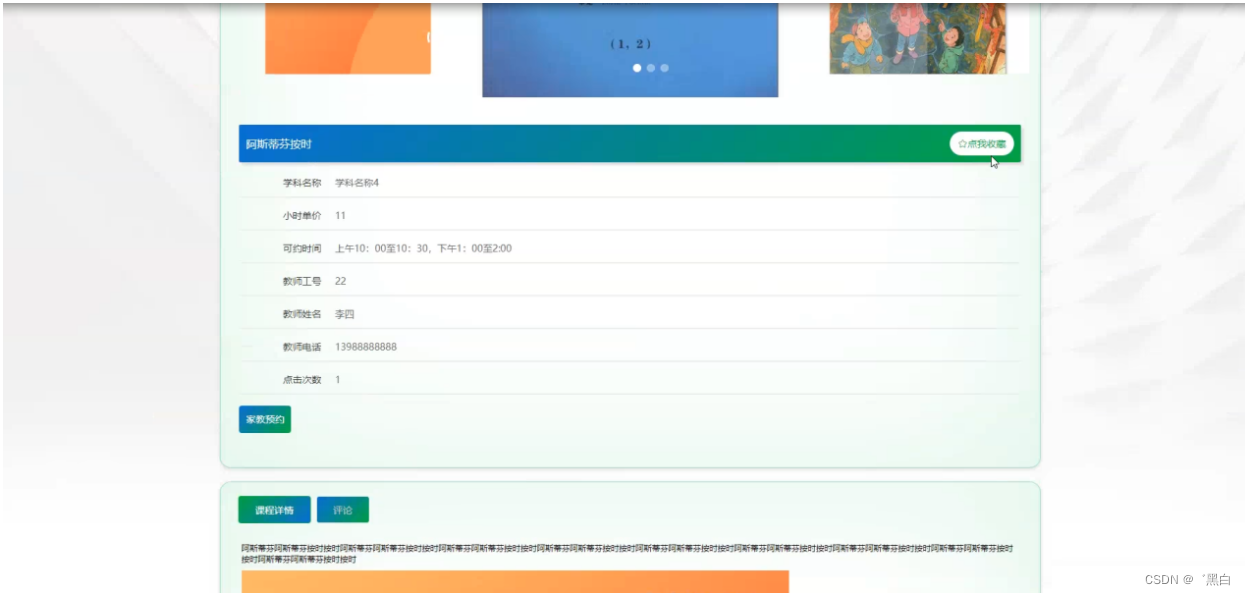Switch to the "评论" comments tab
The image size is (1245, 595).
click(x=342, y=509)
